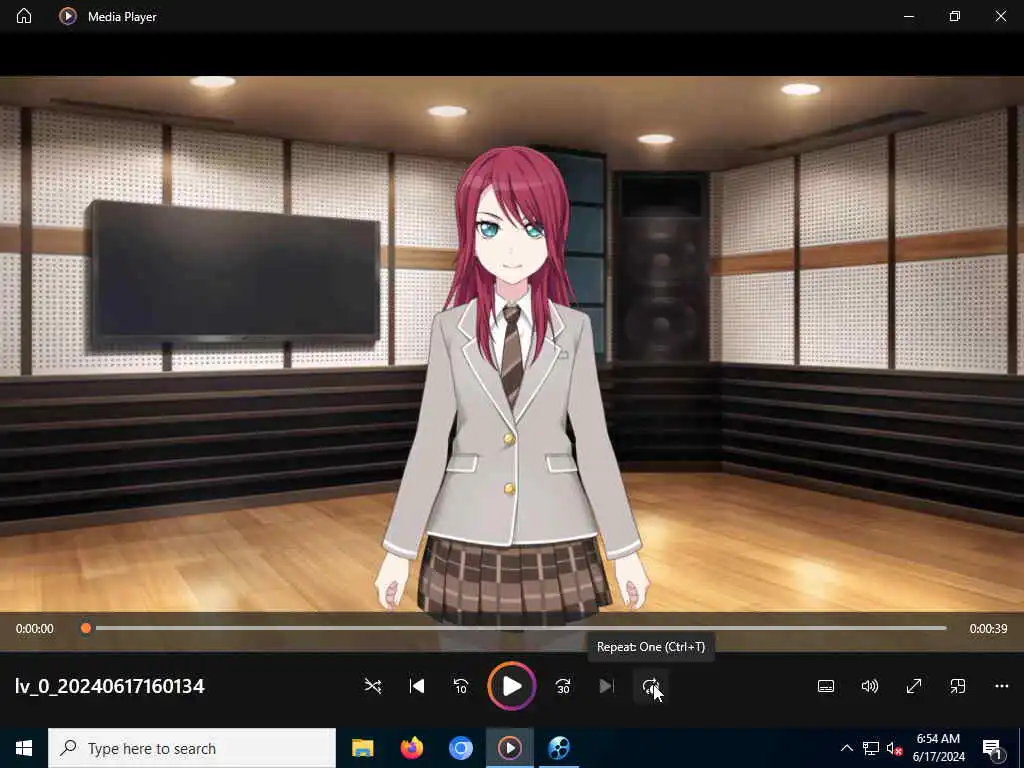Open the clock showing 6:54 AM
Image resolution: width=1024 pixels, height=768 pixels.
[x=938, y=748]
